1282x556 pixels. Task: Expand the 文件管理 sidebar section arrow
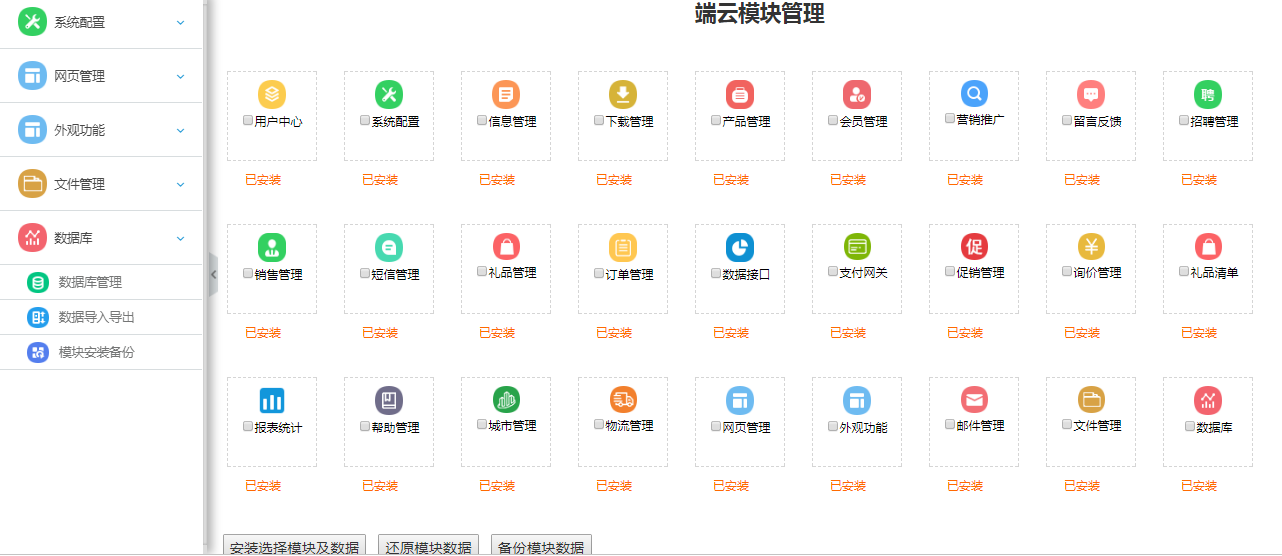click(x=181, y=184)
